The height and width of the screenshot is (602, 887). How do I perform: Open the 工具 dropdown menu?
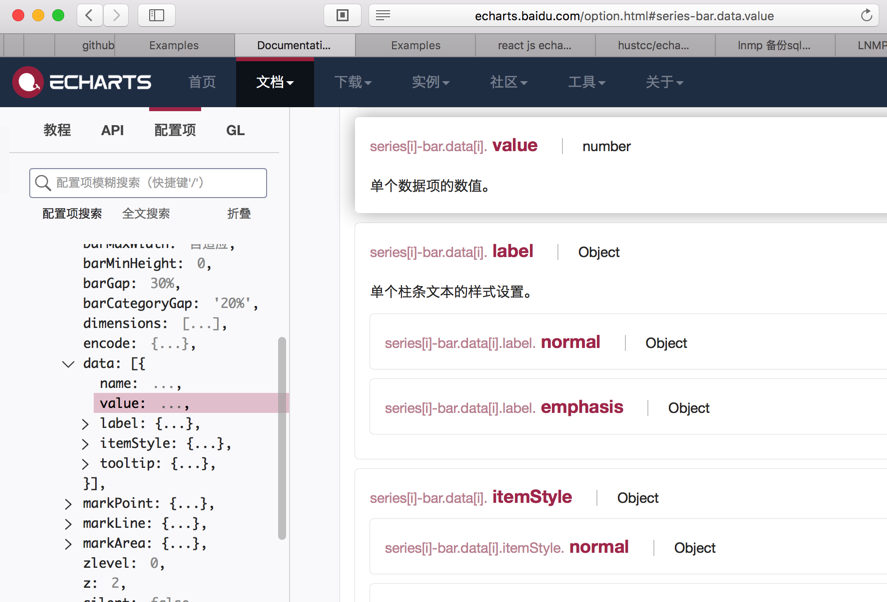586,82
